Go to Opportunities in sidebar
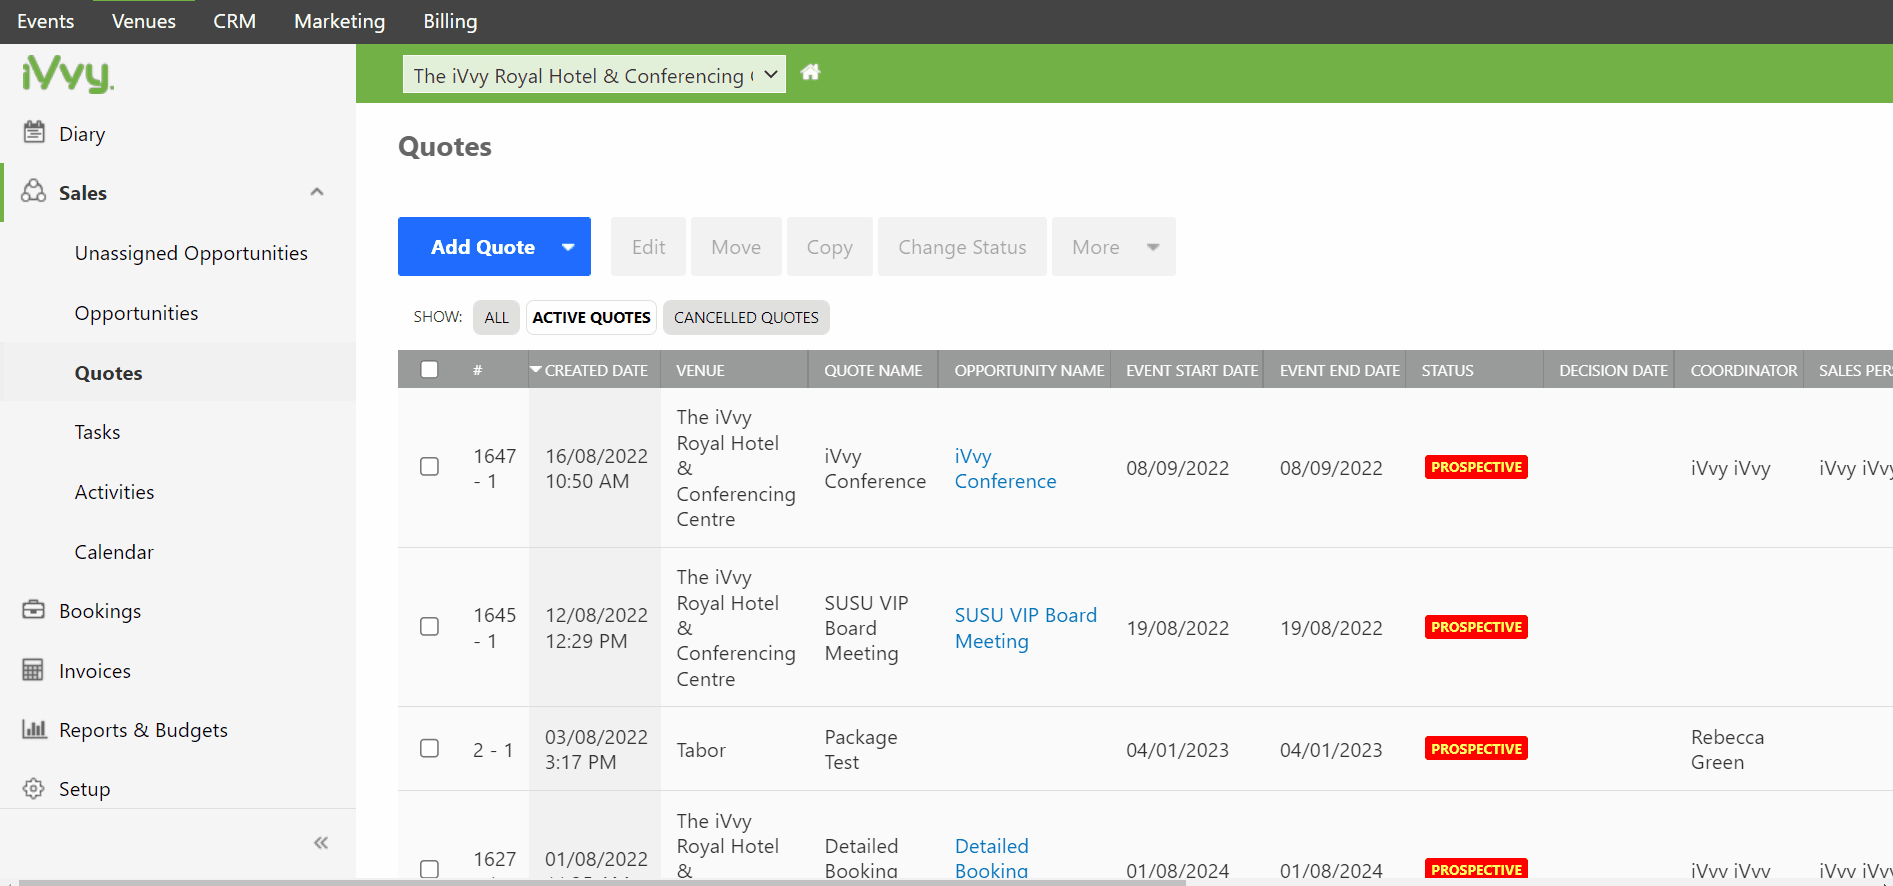Image resolution: width=1893 pixels, height=886 pixels. pos(136,313)
